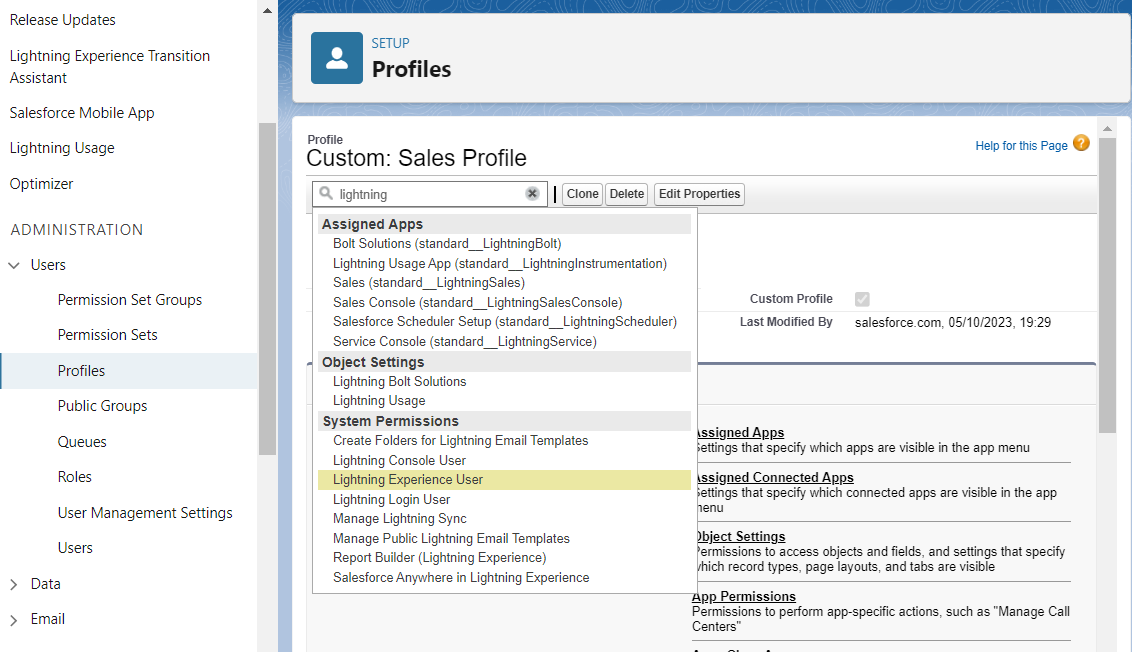Select Lightning Usage App search result

tap(500, 264)
